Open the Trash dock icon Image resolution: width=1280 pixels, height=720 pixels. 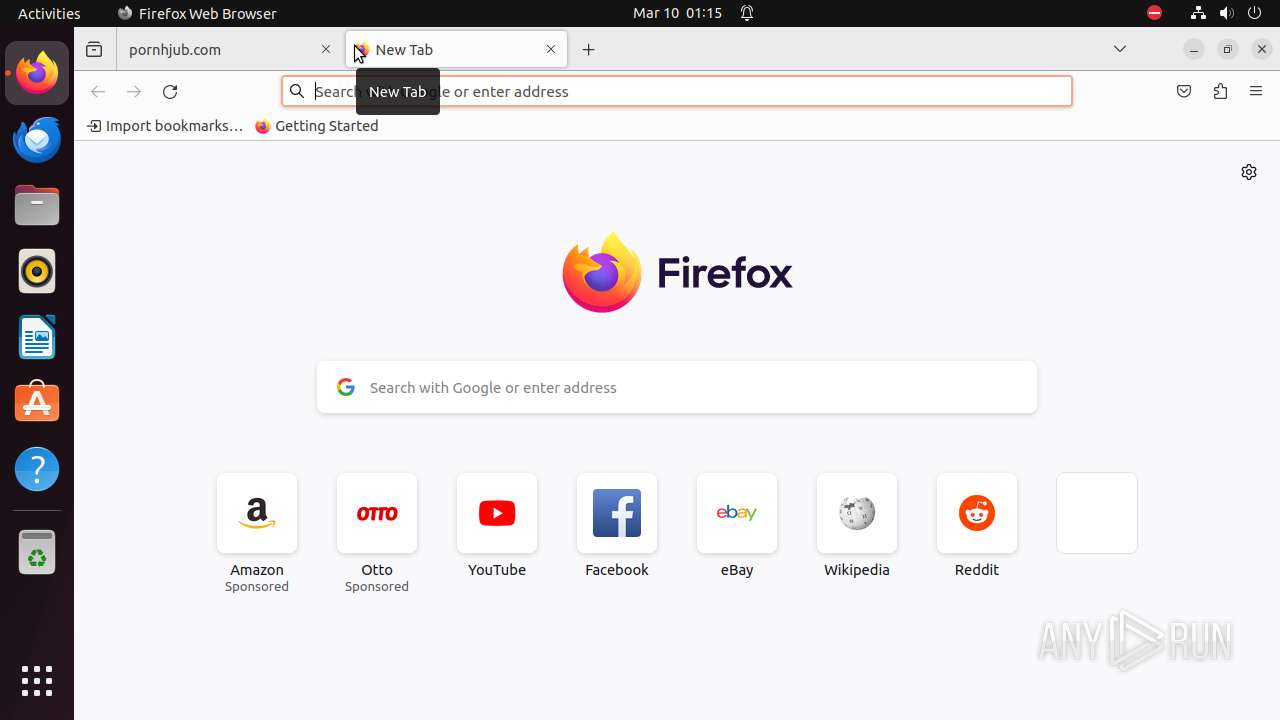[37, 552]
